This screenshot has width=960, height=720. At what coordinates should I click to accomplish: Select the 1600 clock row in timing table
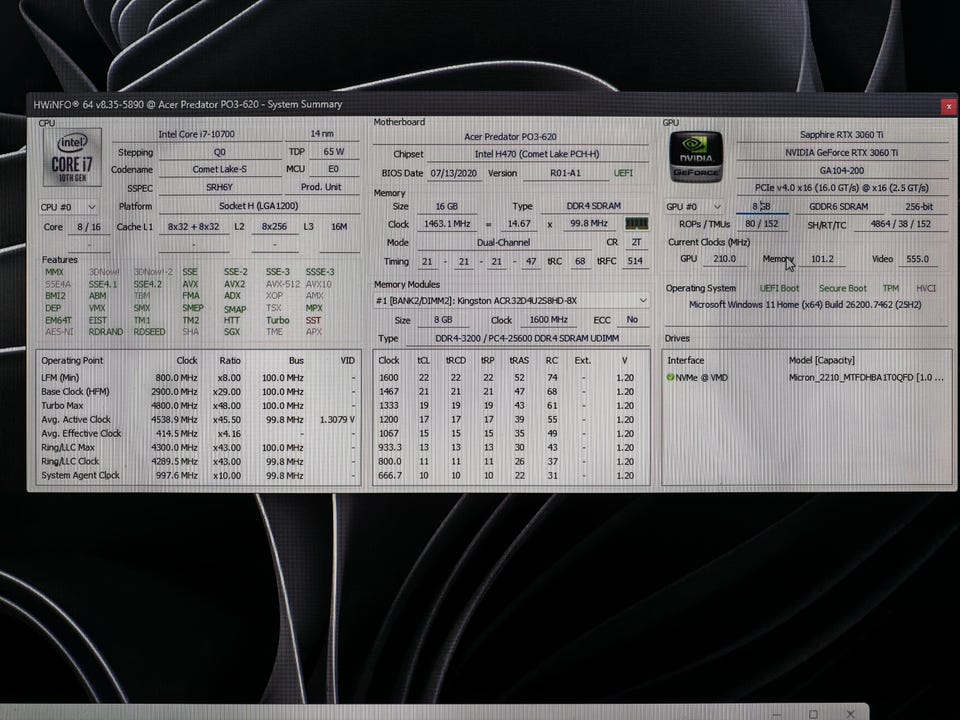390,377
